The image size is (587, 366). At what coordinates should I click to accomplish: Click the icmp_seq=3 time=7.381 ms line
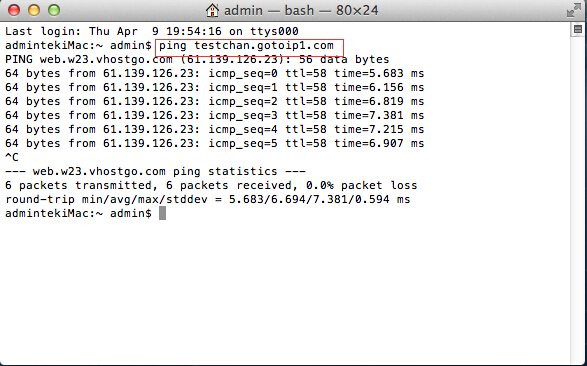point(215,115)
